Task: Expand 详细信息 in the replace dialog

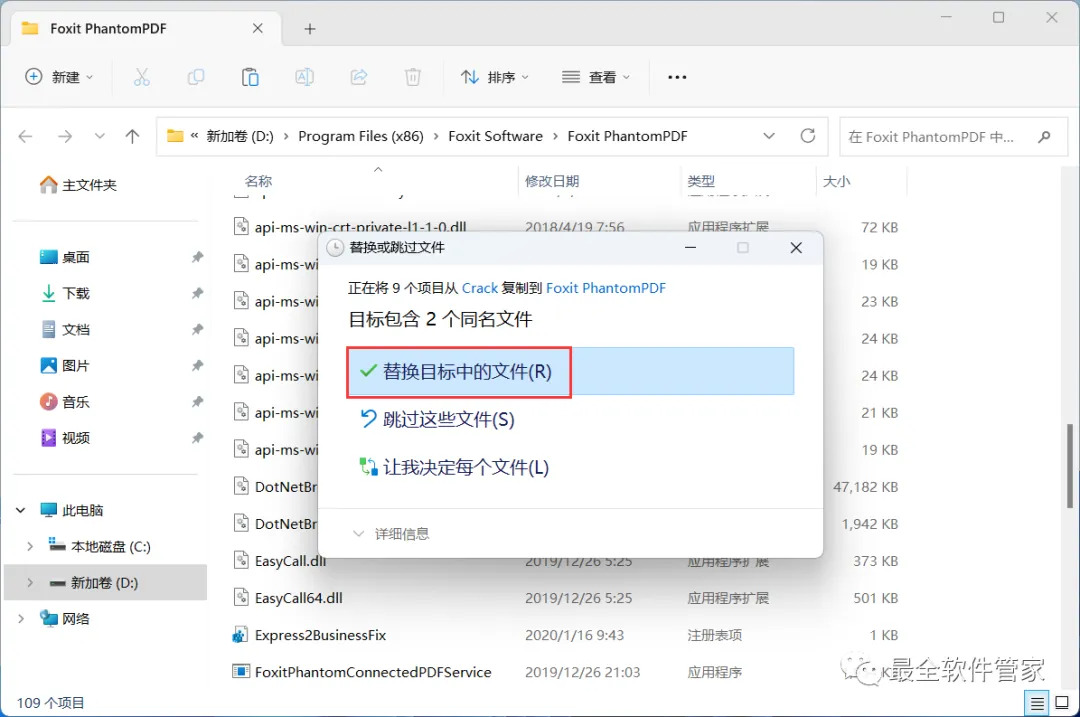Action: pos(391,534)
